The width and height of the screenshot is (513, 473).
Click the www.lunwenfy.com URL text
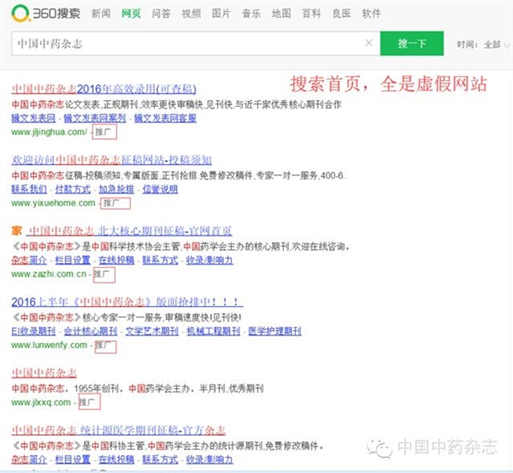(x=49, y=345)
